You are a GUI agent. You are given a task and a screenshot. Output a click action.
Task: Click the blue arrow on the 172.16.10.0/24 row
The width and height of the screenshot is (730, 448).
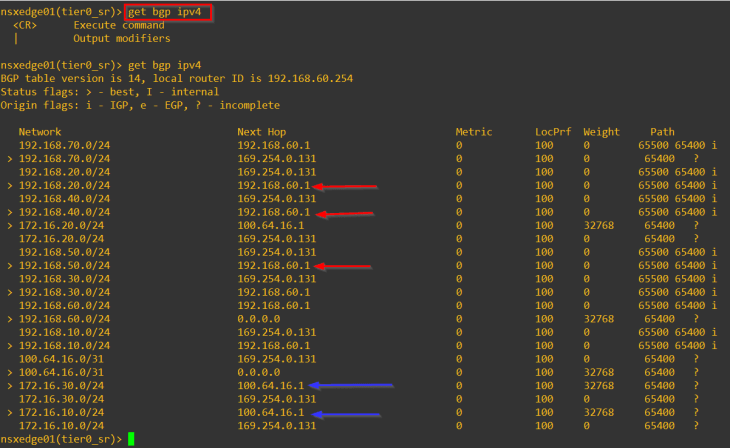click(345, 413)
